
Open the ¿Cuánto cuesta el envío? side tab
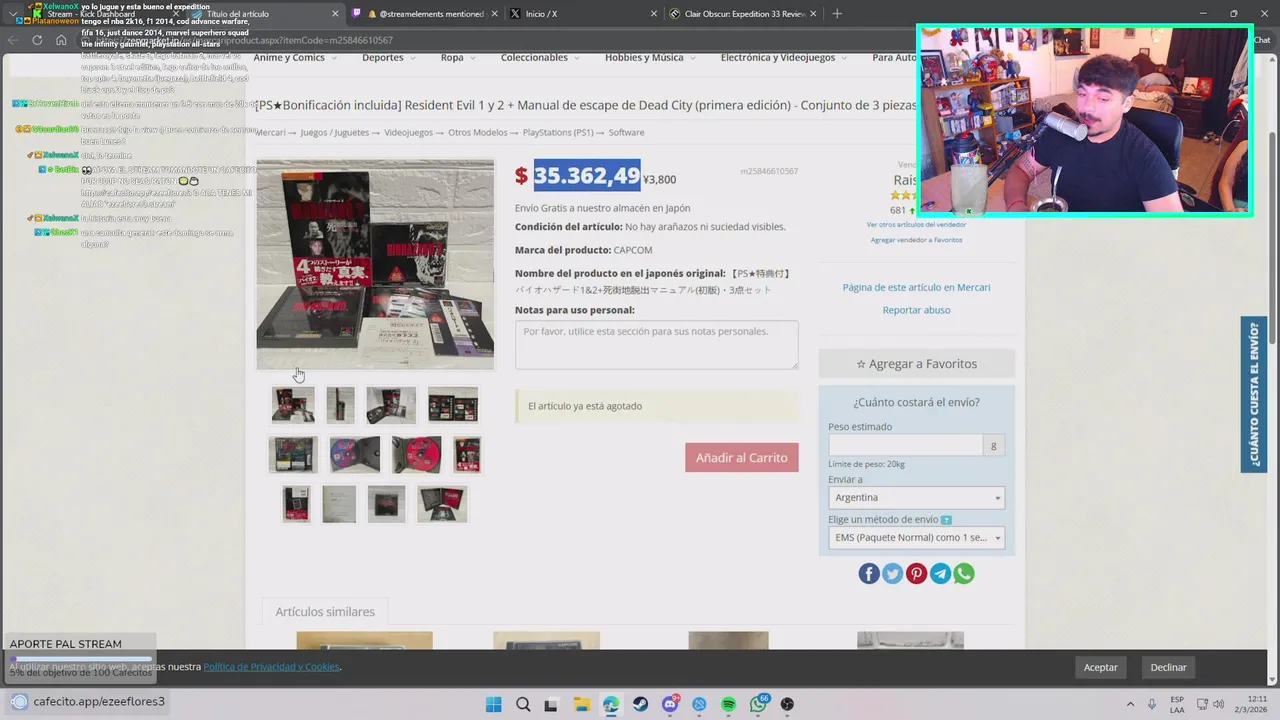point(1254,394)
